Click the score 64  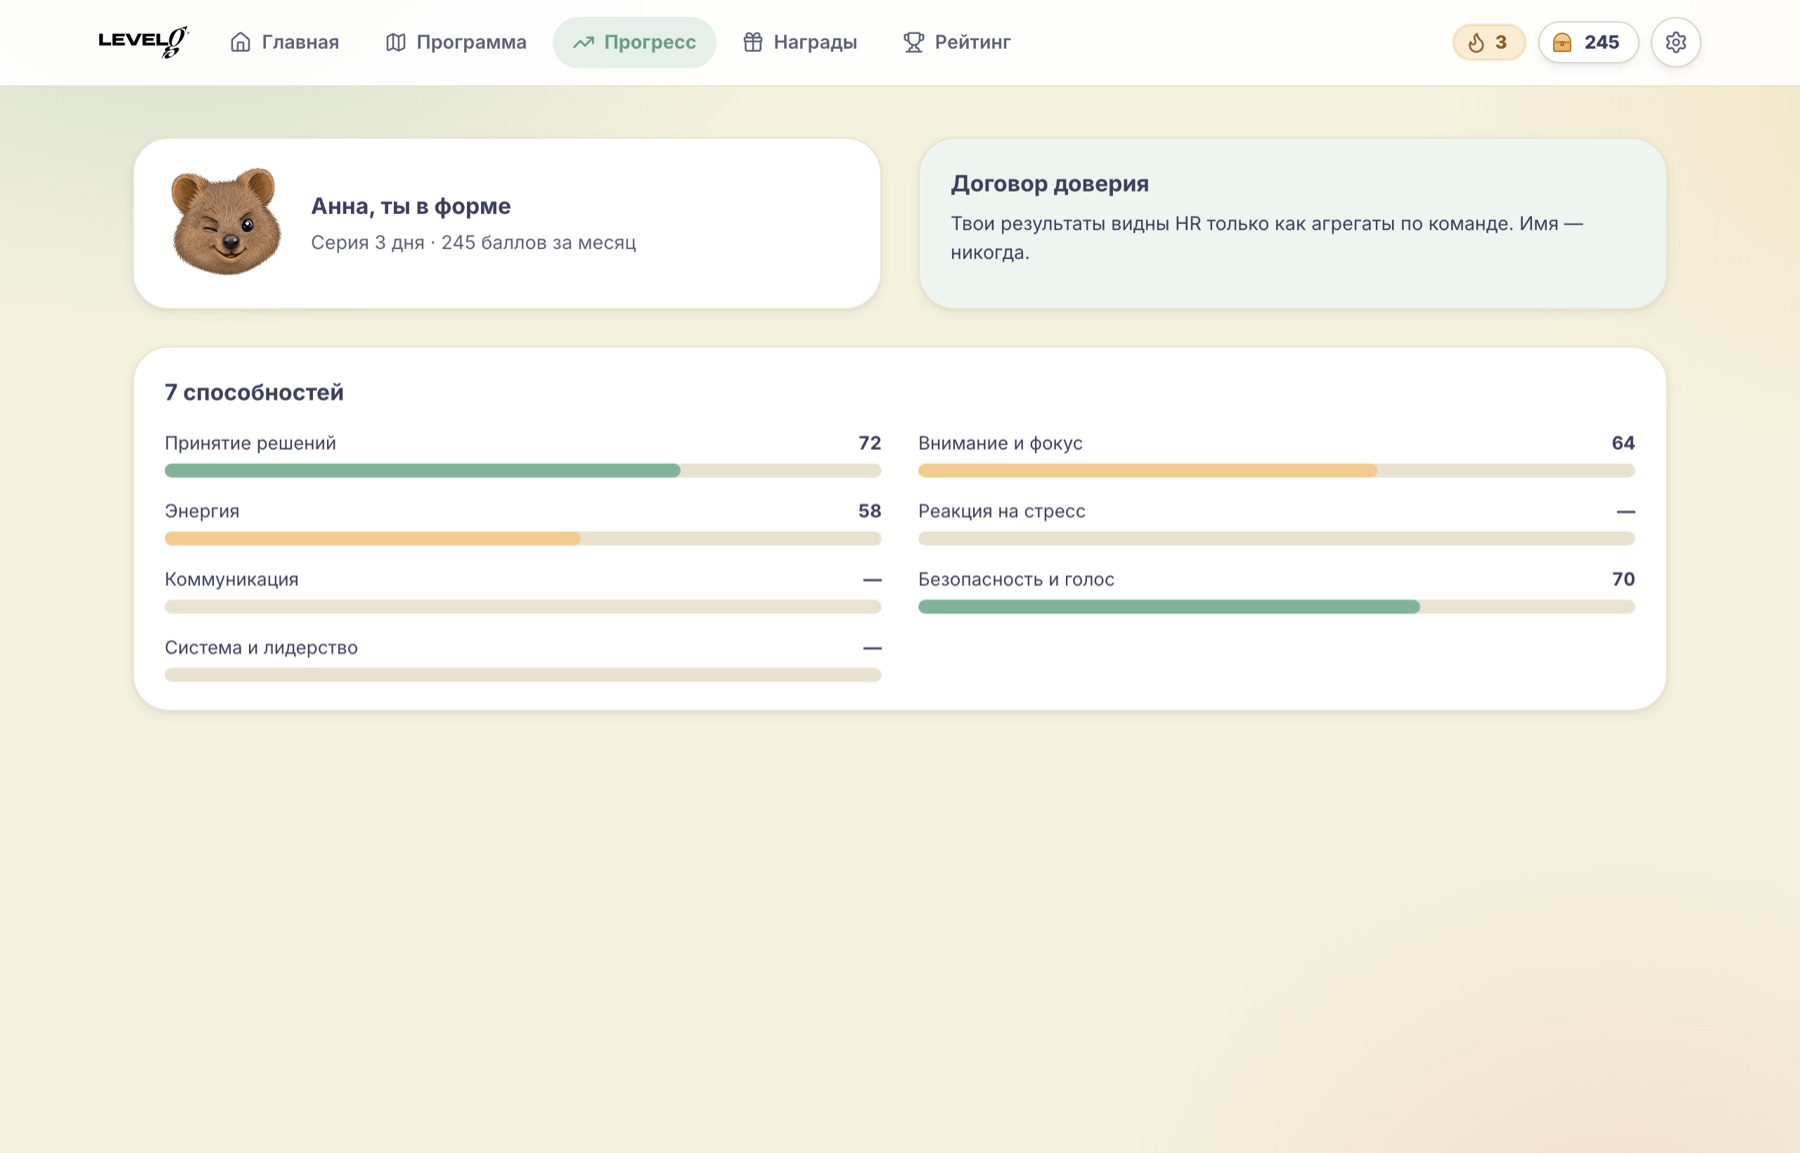click(x=1623, y=443)
